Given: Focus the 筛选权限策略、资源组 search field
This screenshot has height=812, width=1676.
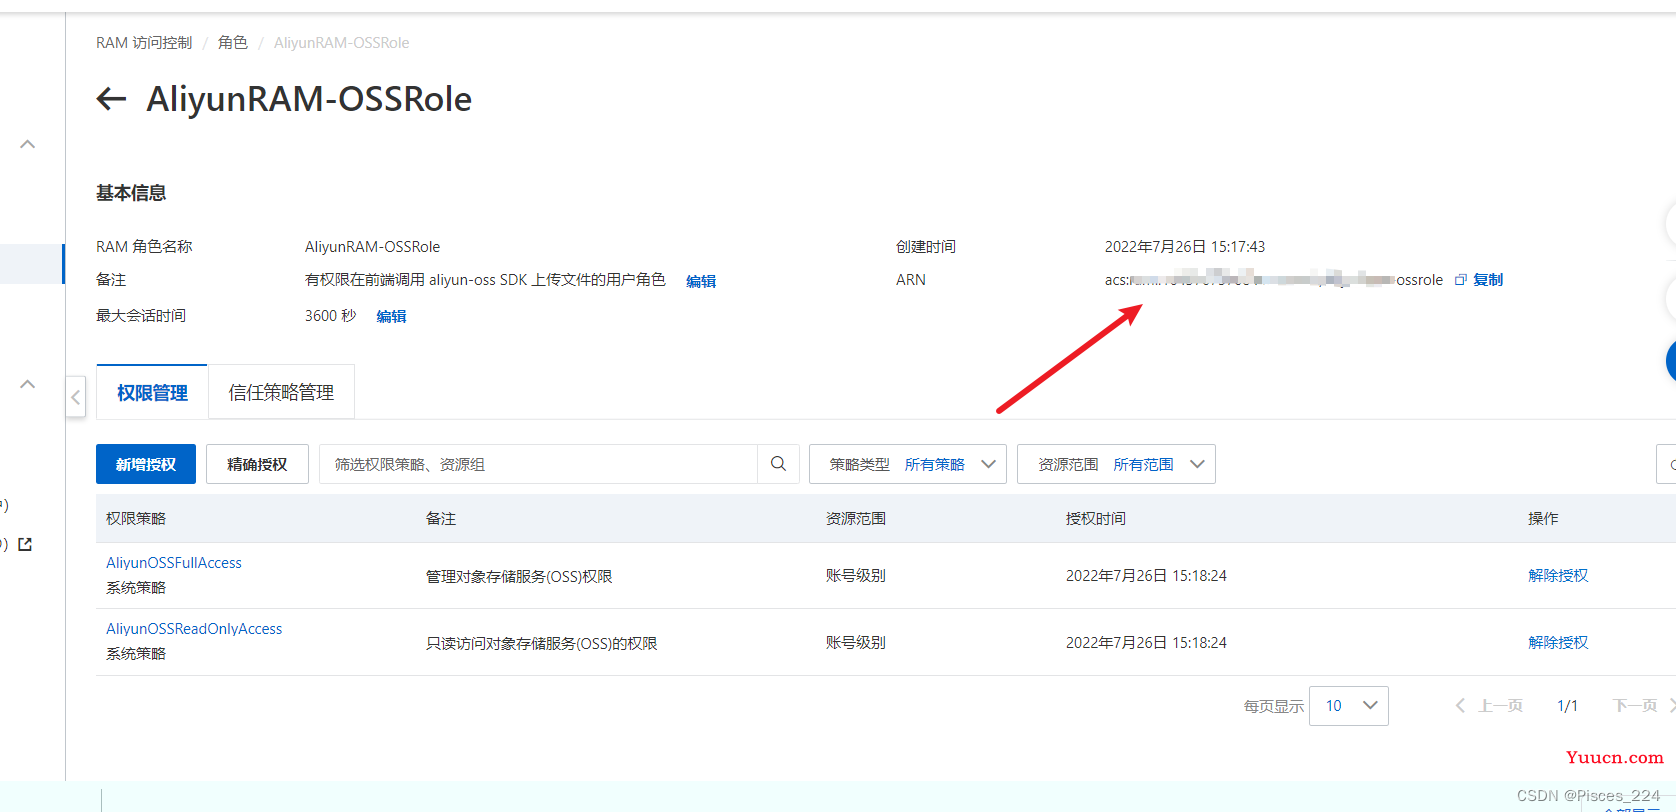Looking at the screenshot, I should coord(538,464).
